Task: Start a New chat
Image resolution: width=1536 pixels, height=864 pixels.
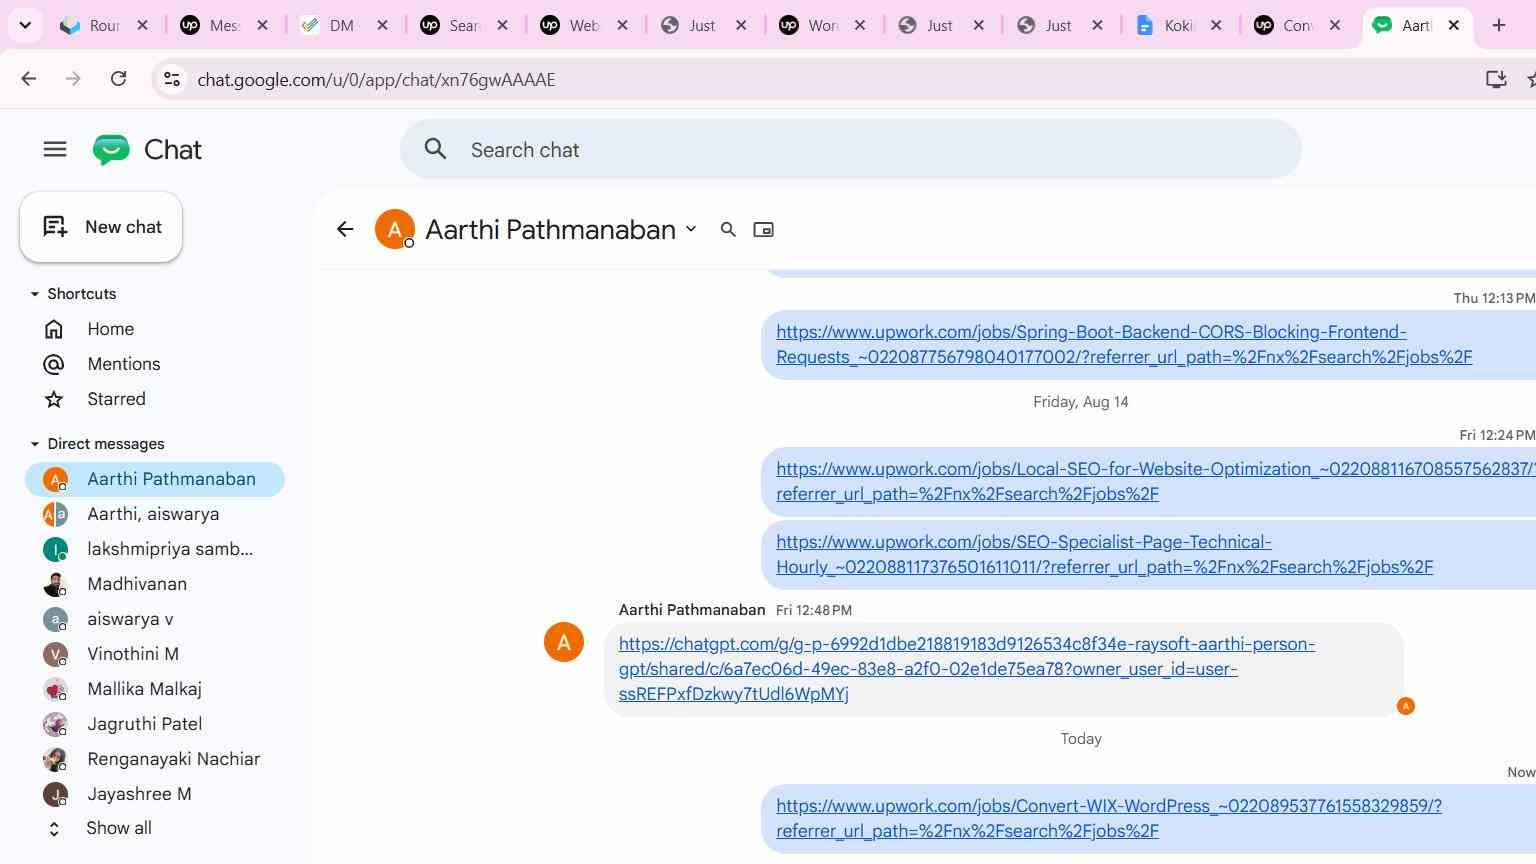Action: tap(101, 227)
